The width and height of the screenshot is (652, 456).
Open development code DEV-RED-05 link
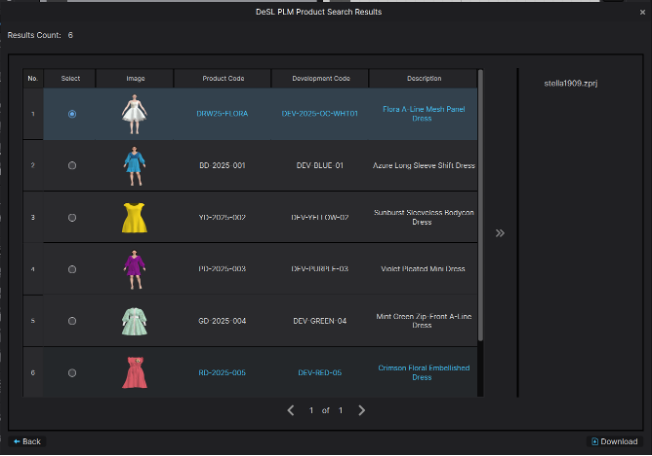[x=320, y=373]
